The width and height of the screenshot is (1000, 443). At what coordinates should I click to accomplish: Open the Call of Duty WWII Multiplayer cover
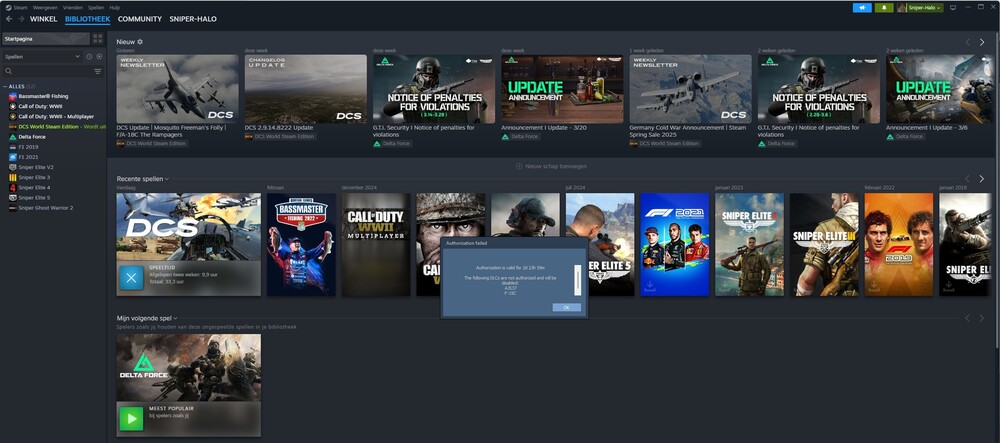pos(376,245)
